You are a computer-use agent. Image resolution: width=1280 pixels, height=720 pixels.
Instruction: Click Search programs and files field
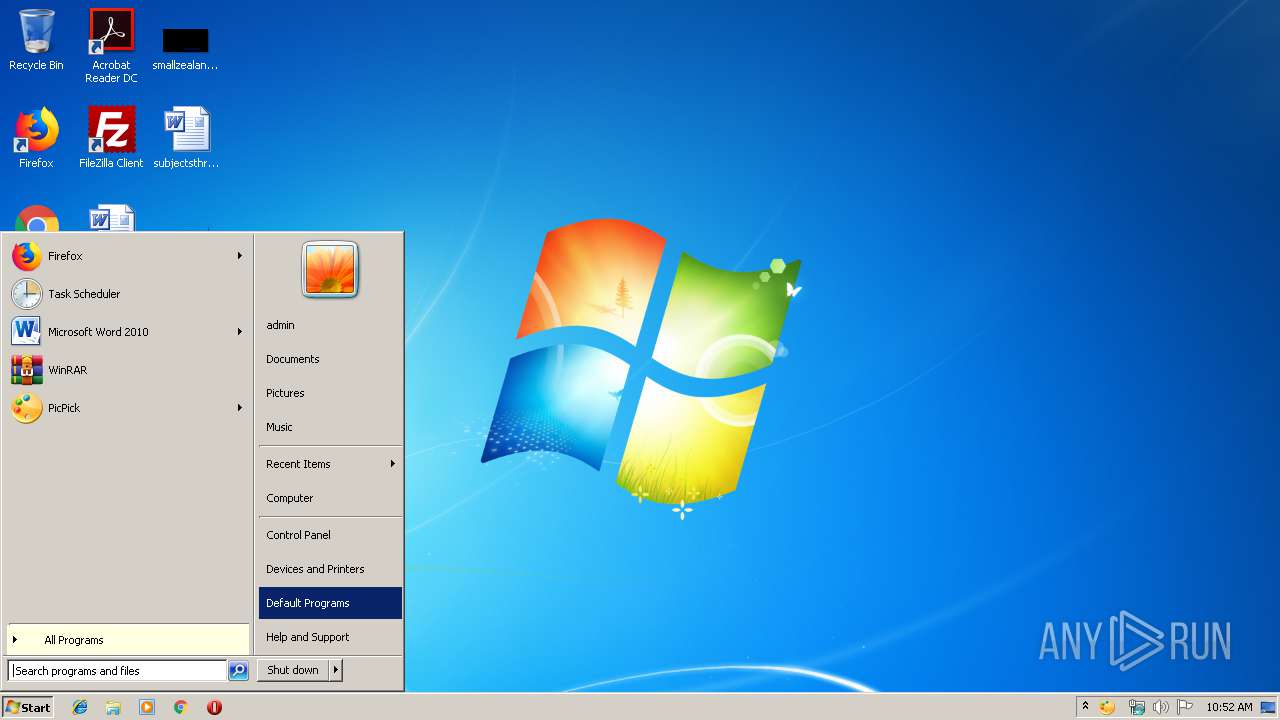coord(117,671)
